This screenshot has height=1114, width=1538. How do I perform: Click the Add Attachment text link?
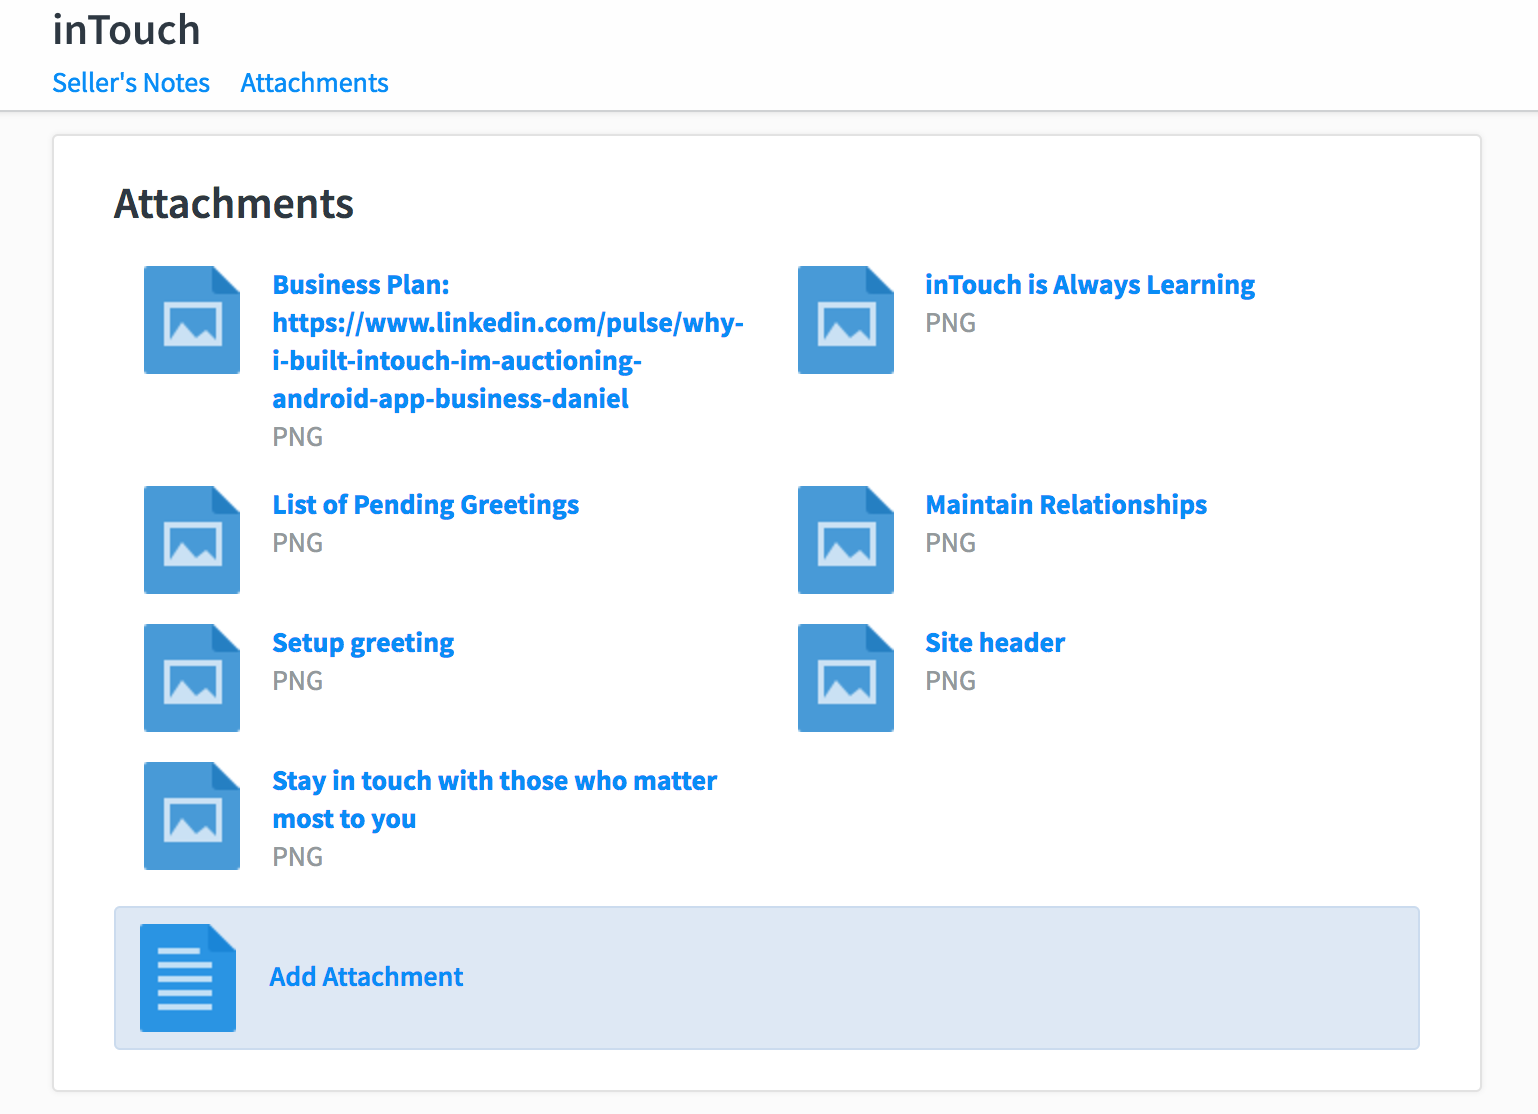366,977
